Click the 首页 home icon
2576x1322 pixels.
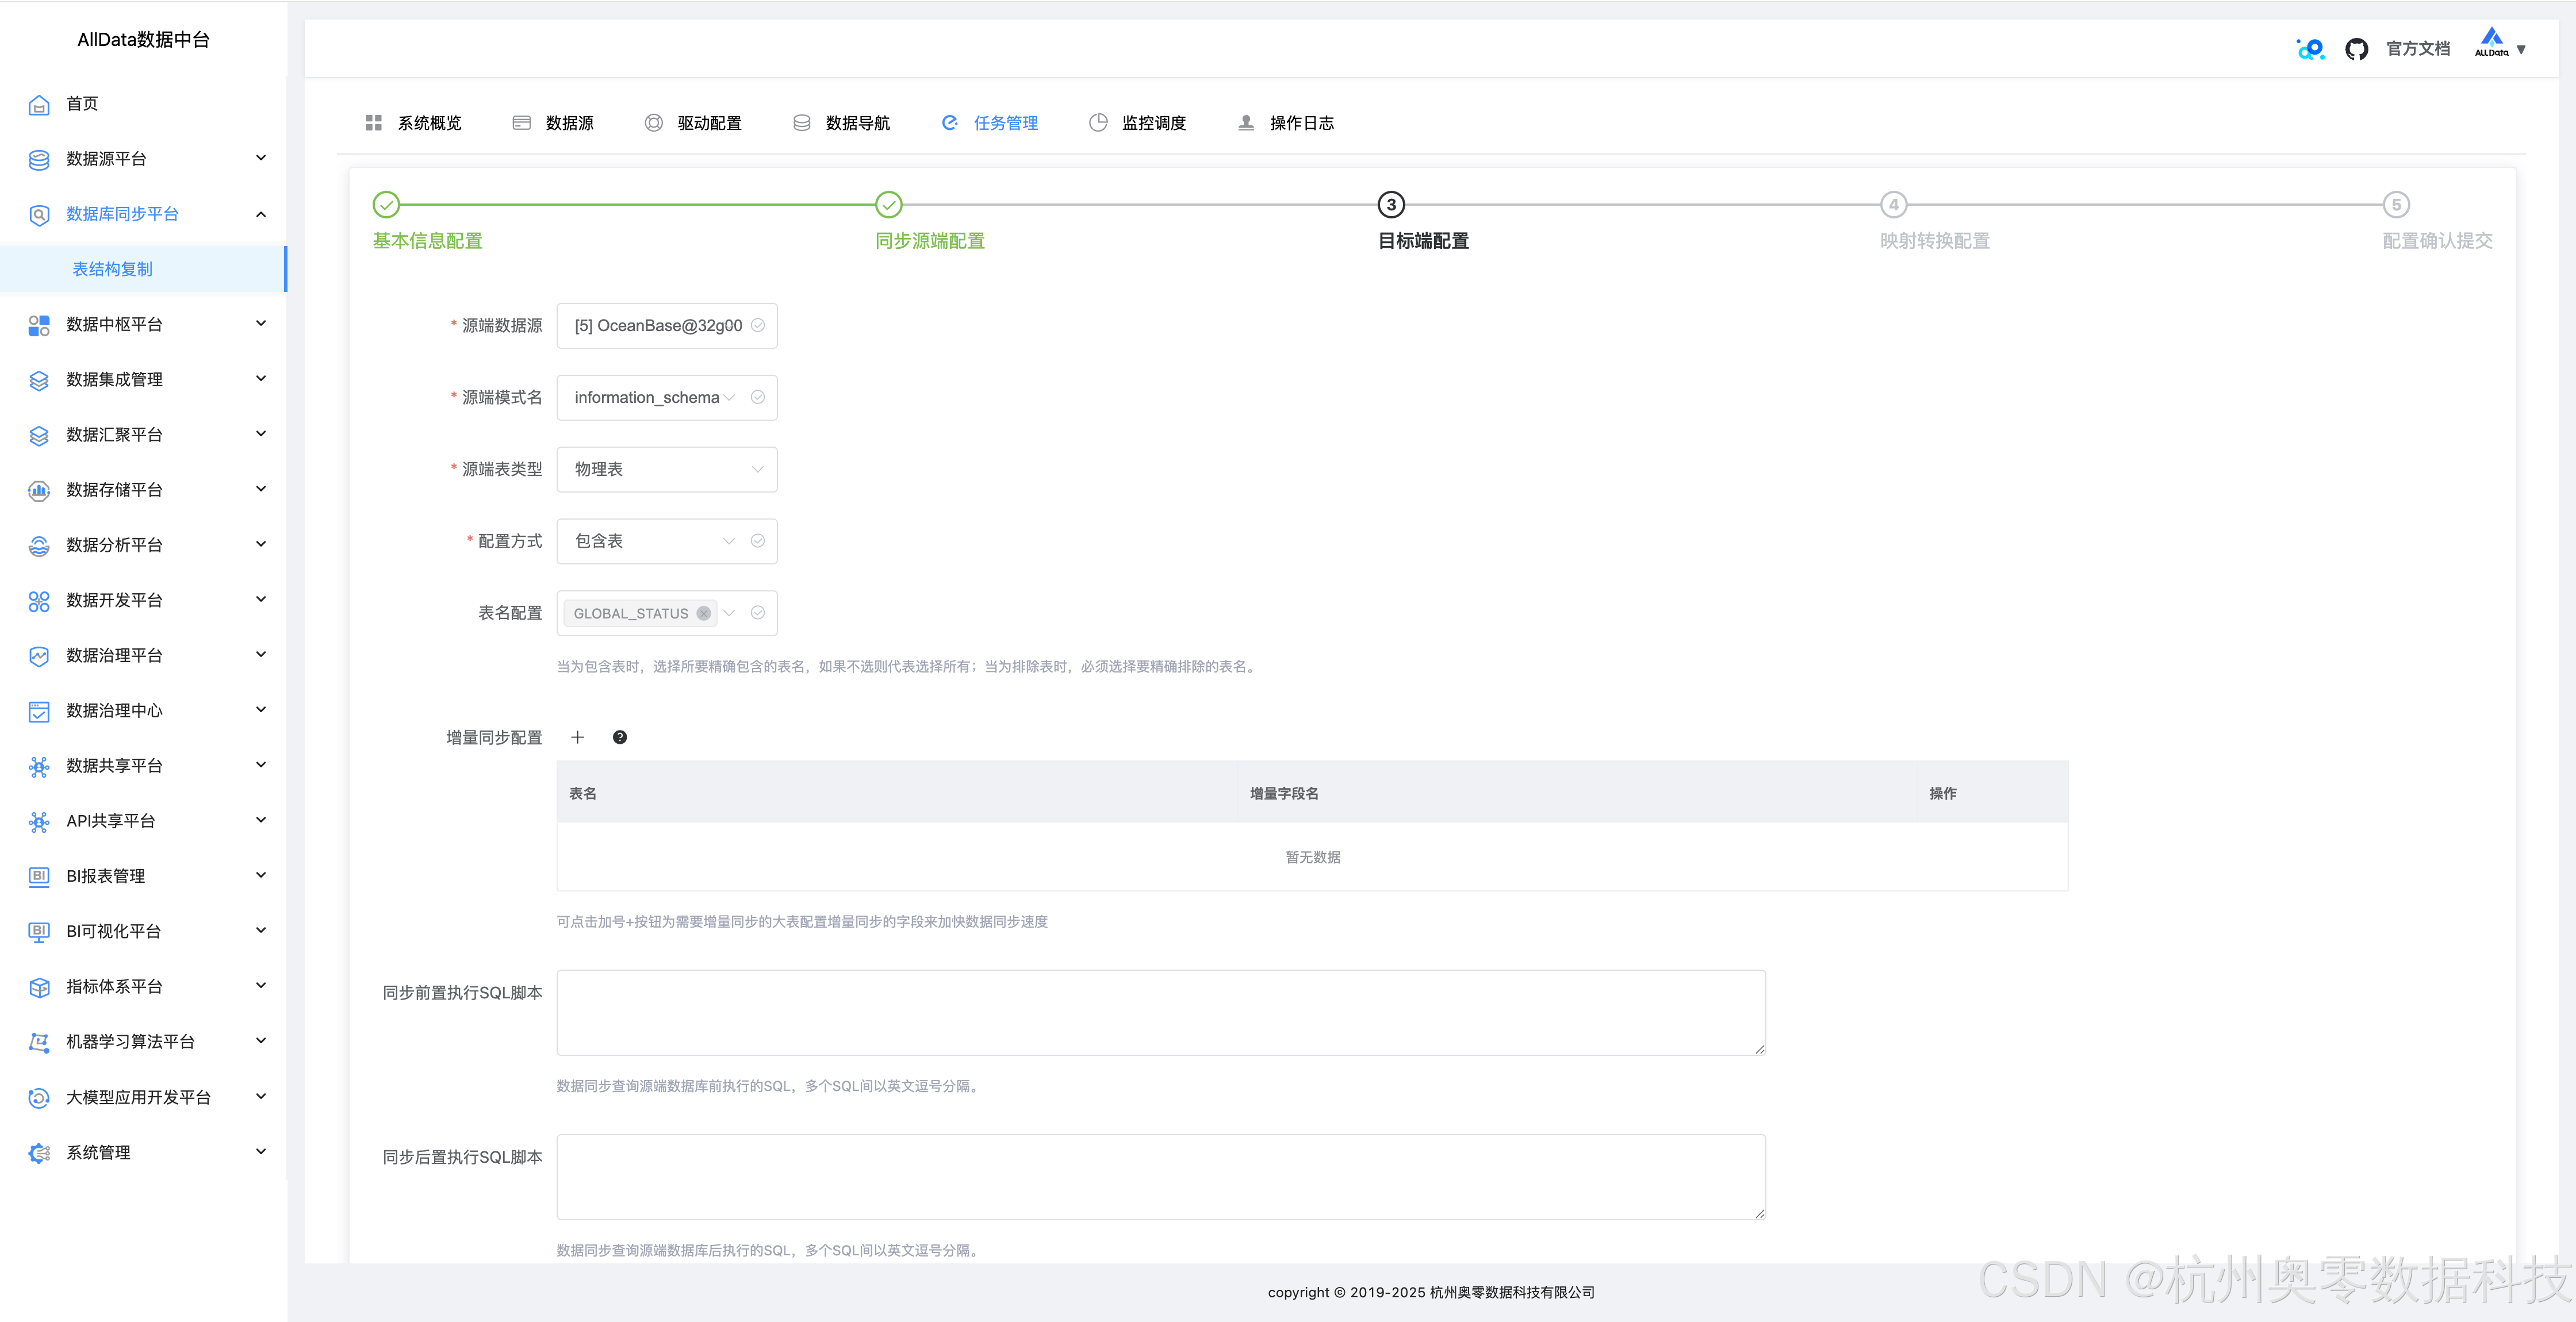tap(39, 104)
